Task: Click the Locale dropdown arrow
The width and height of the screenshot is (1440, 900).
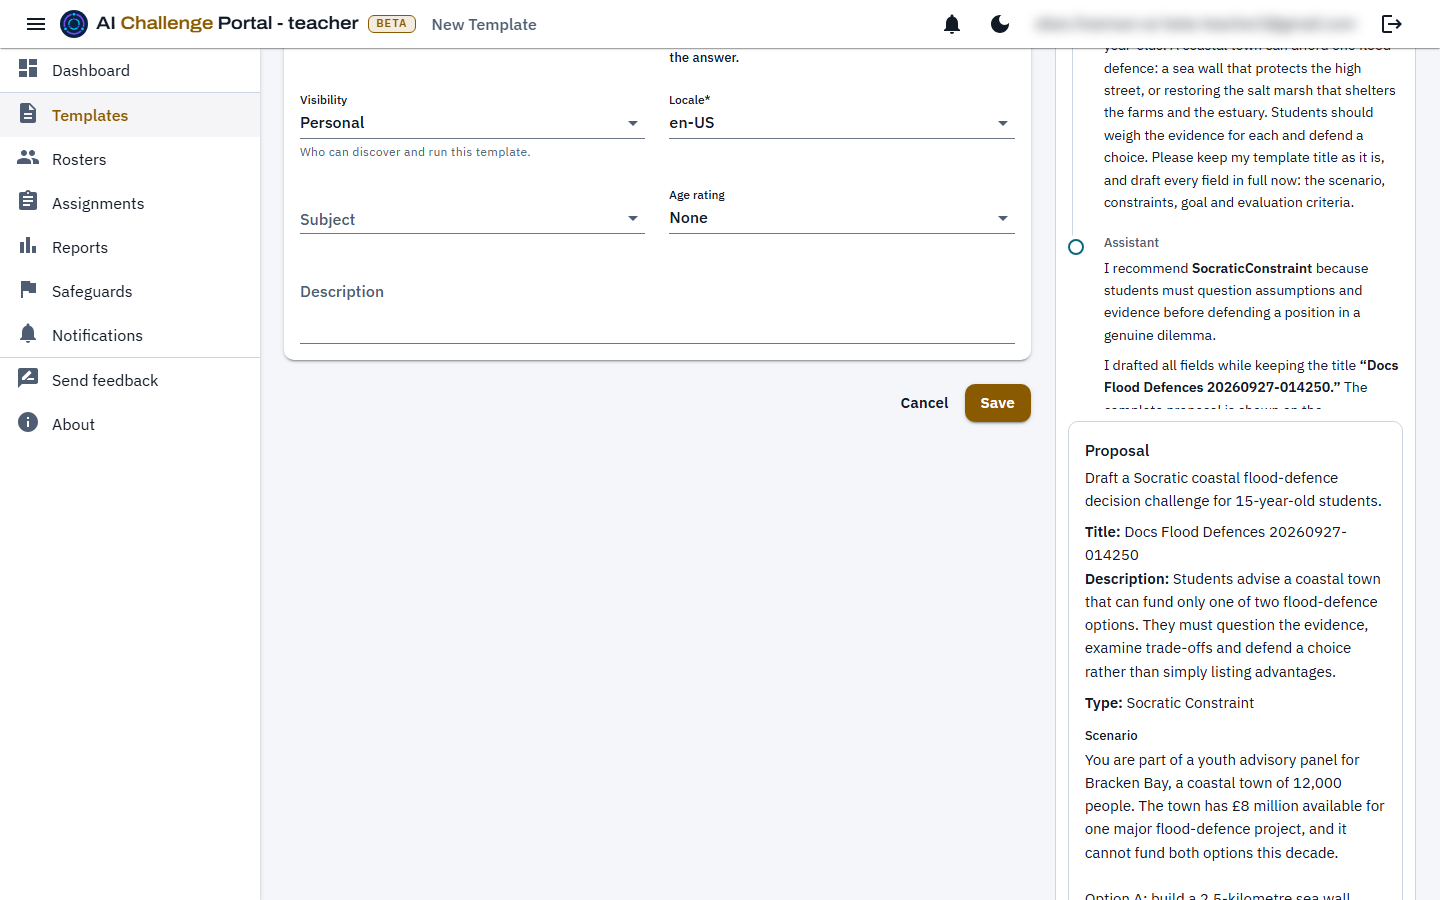Action: tap(1003, 123)
